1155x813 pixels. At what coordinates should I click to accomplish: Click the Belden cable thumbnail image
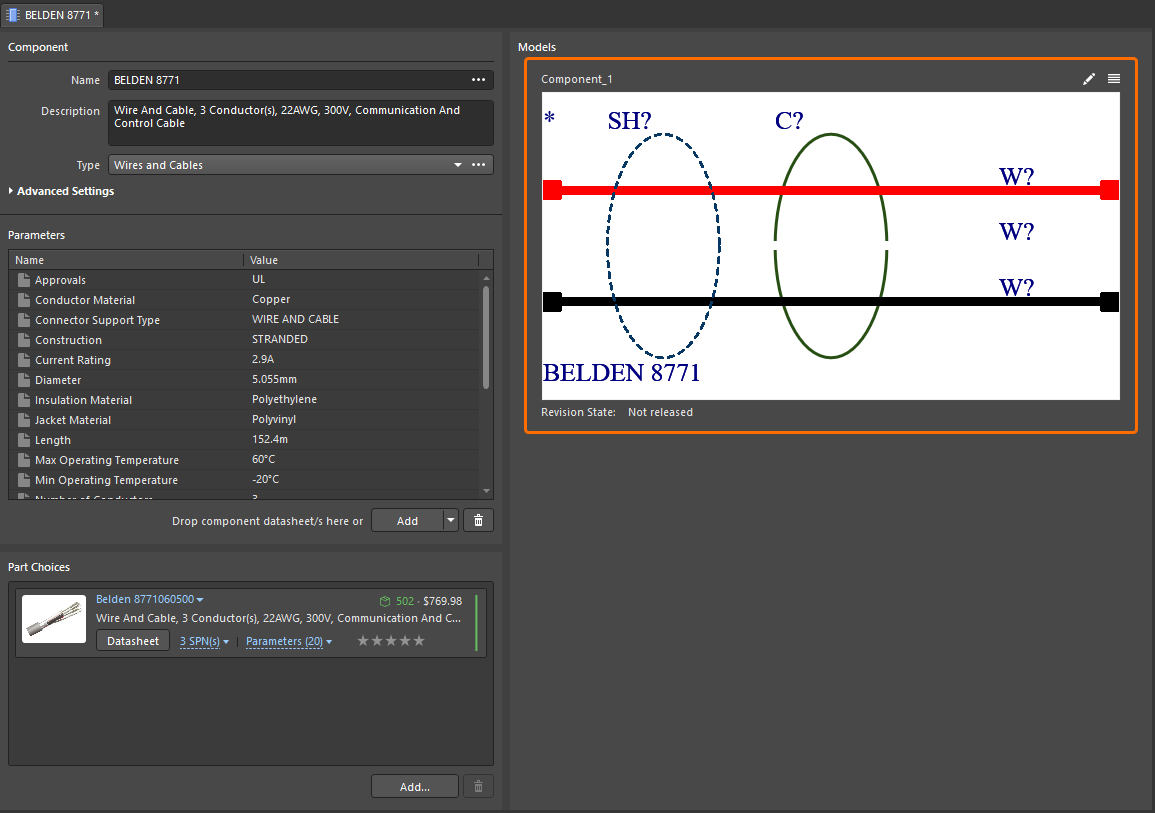[x=53, y=618]
